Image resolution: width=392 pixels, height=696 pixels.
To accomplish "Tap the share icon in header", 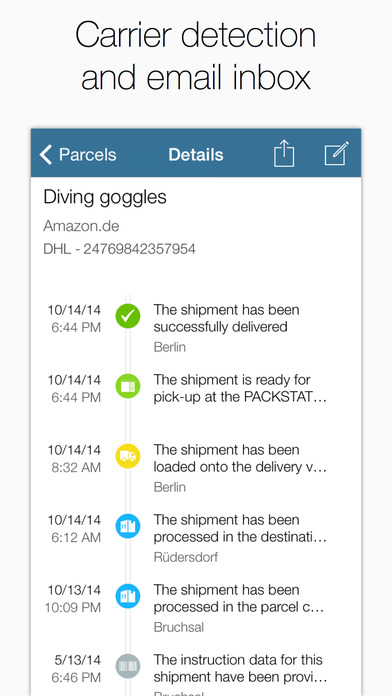I will click(x=284, y=154).
